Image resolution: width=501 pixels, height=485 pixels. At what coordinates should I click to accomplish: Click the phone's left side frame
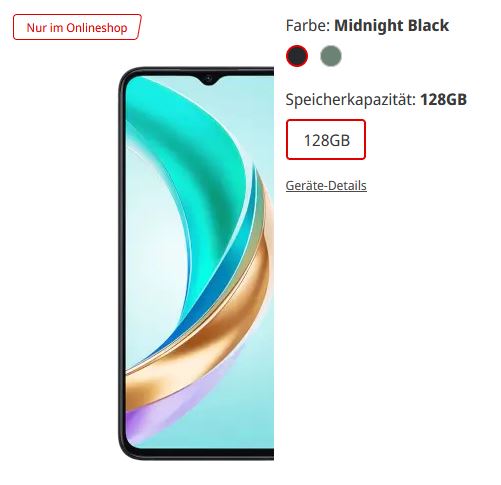click(x=121, y=263)
